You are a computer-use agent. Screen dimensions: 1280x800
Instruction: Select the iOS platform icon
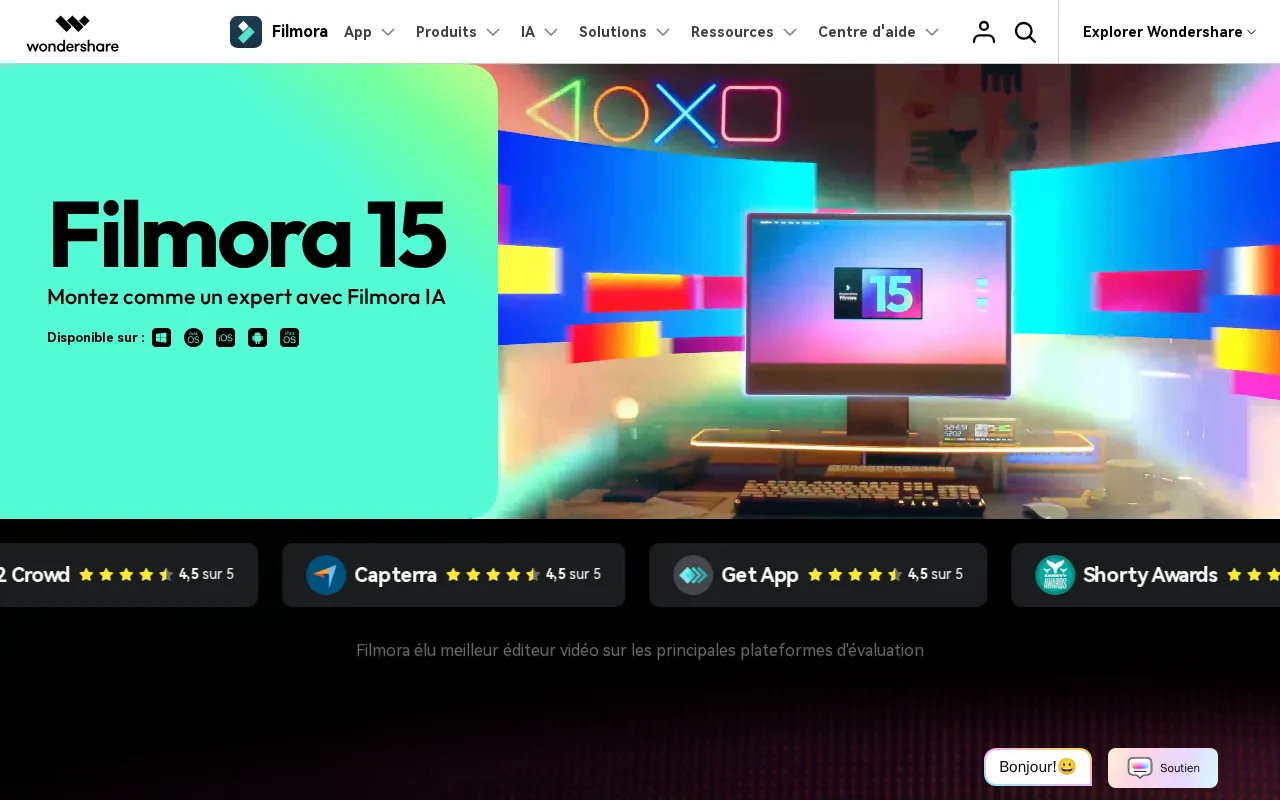coord(226,338)
